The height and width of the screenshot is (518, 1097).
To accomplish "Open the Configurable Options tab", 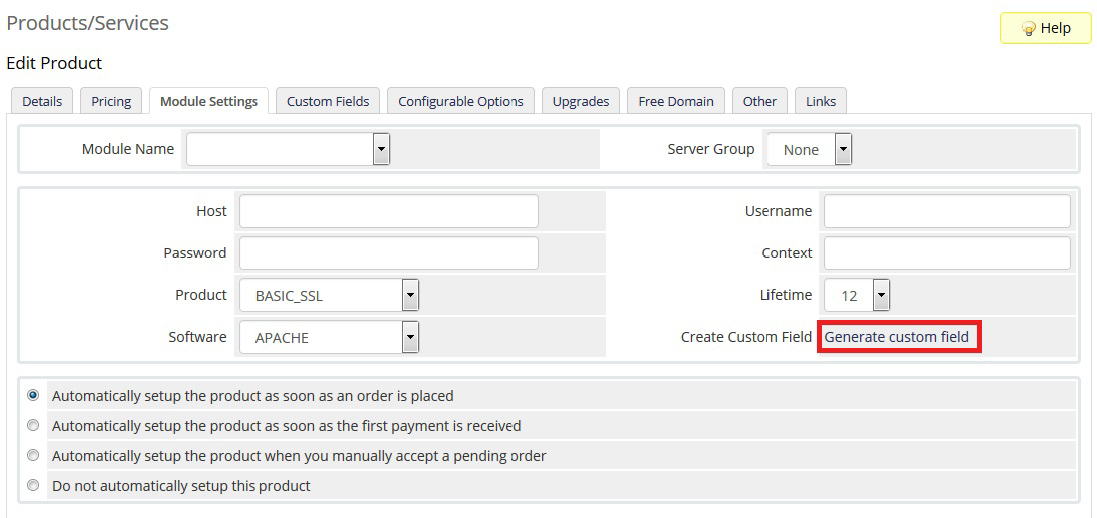I will 461,101.
